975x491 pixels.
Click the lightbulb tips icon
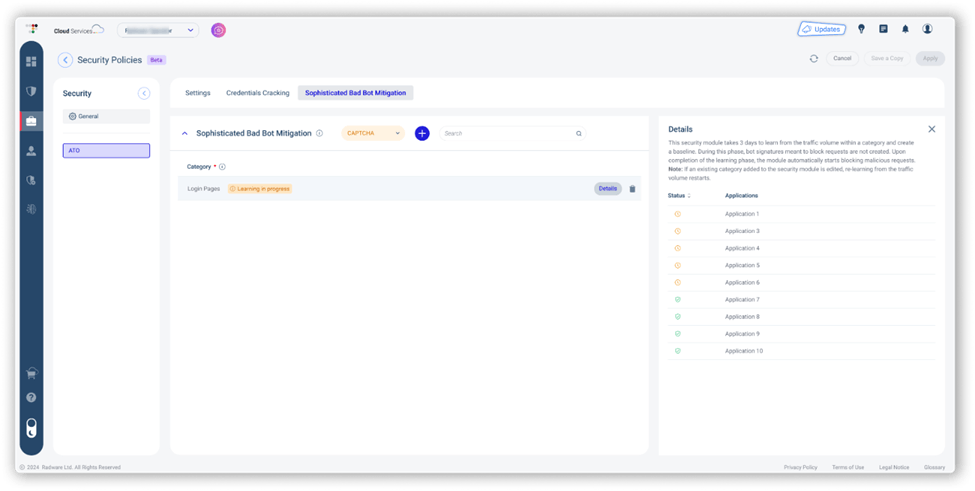coord(861,29)
